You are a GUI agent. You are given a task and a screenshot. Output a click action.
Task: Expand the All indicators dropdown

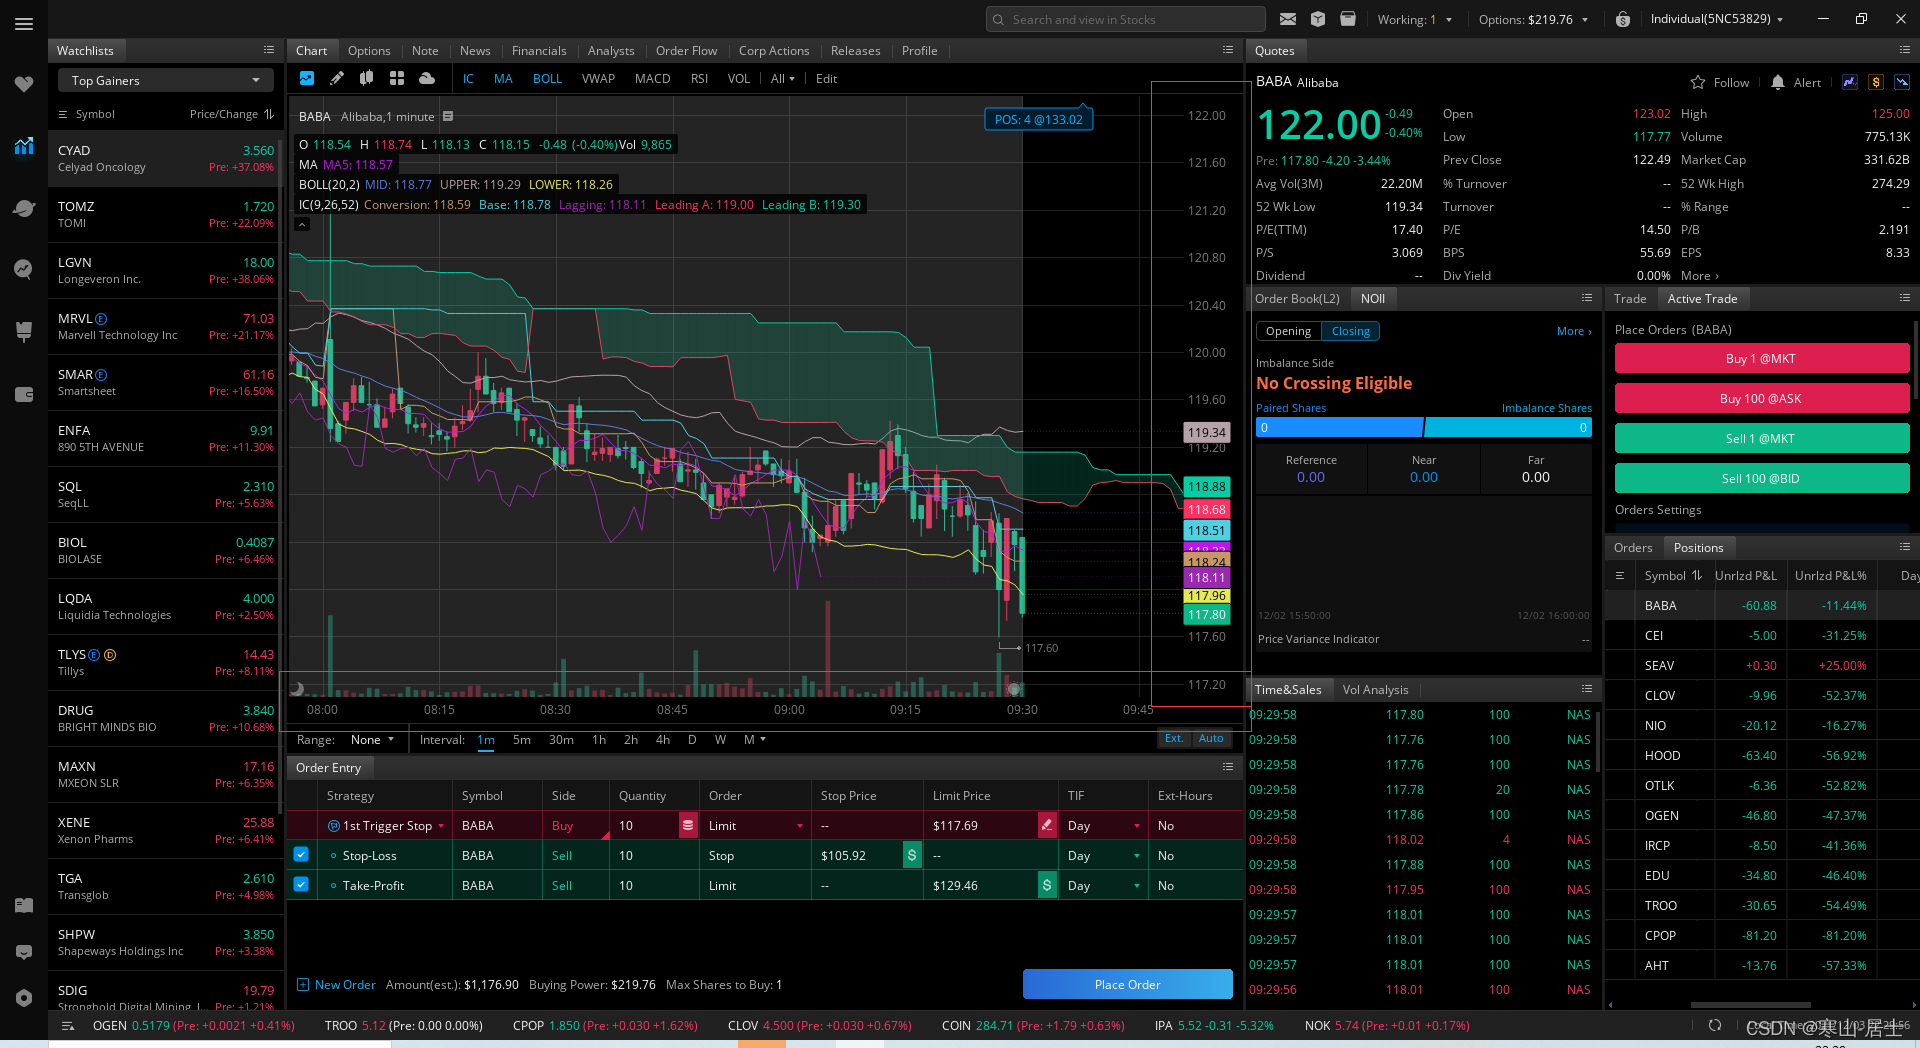tap(782, 78)
